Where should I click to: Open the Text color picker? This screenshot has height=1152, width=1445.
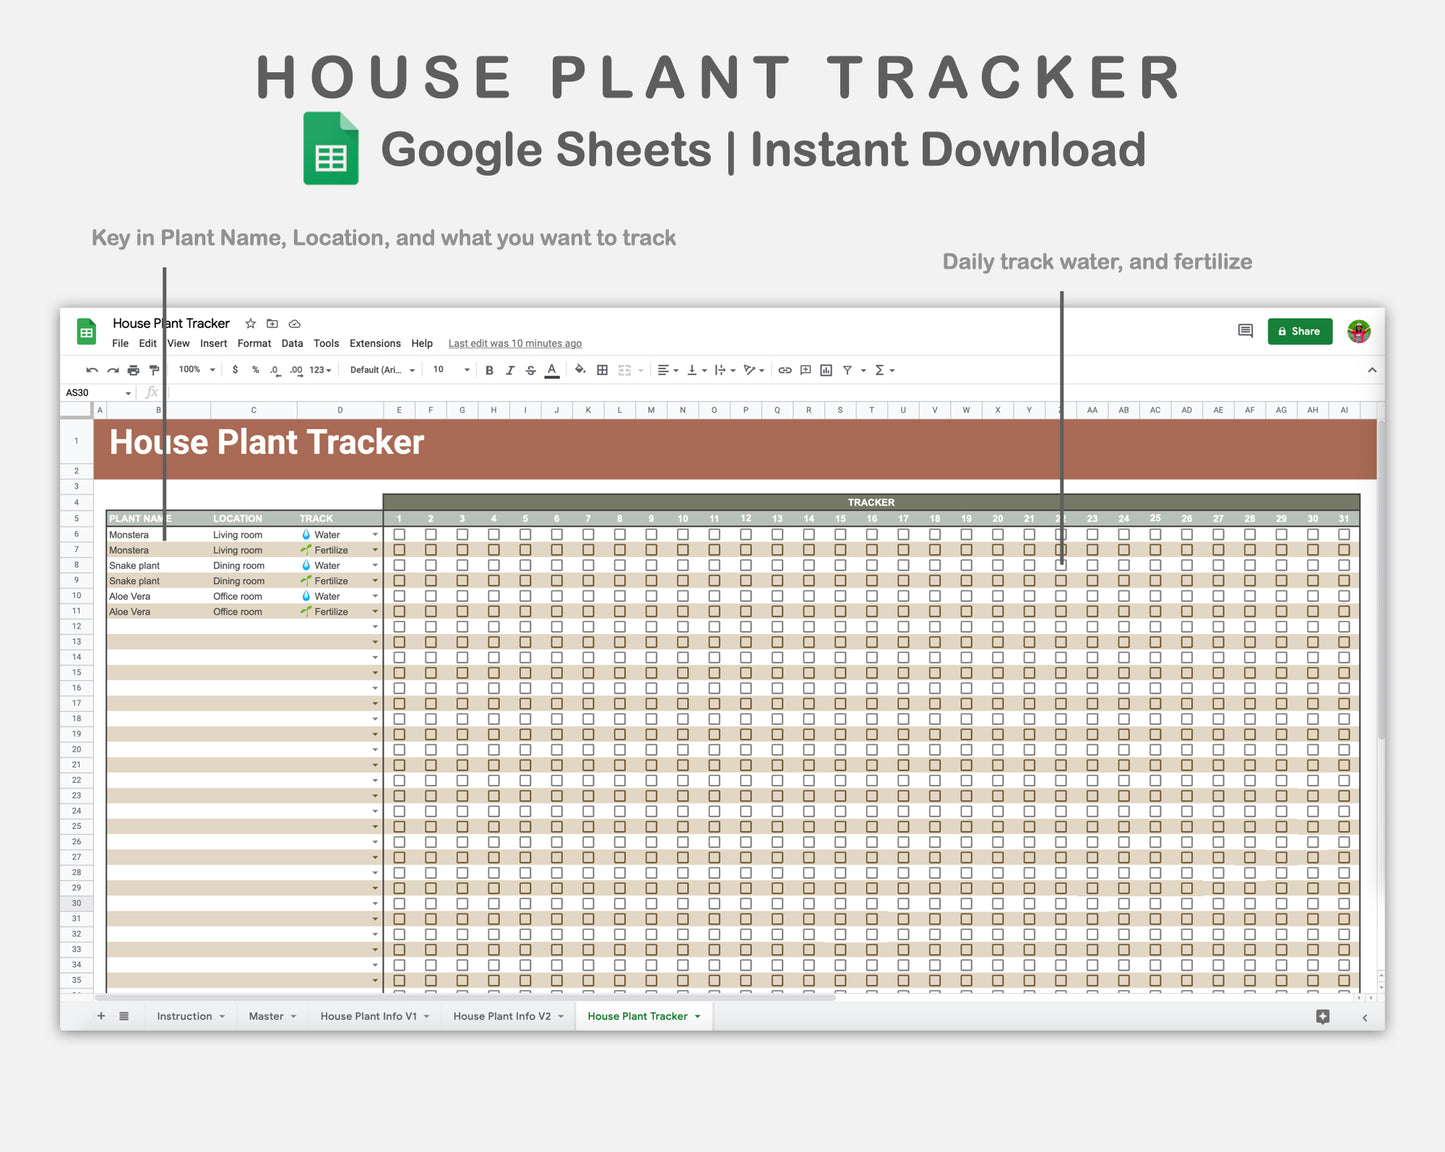tap(551, 369)
